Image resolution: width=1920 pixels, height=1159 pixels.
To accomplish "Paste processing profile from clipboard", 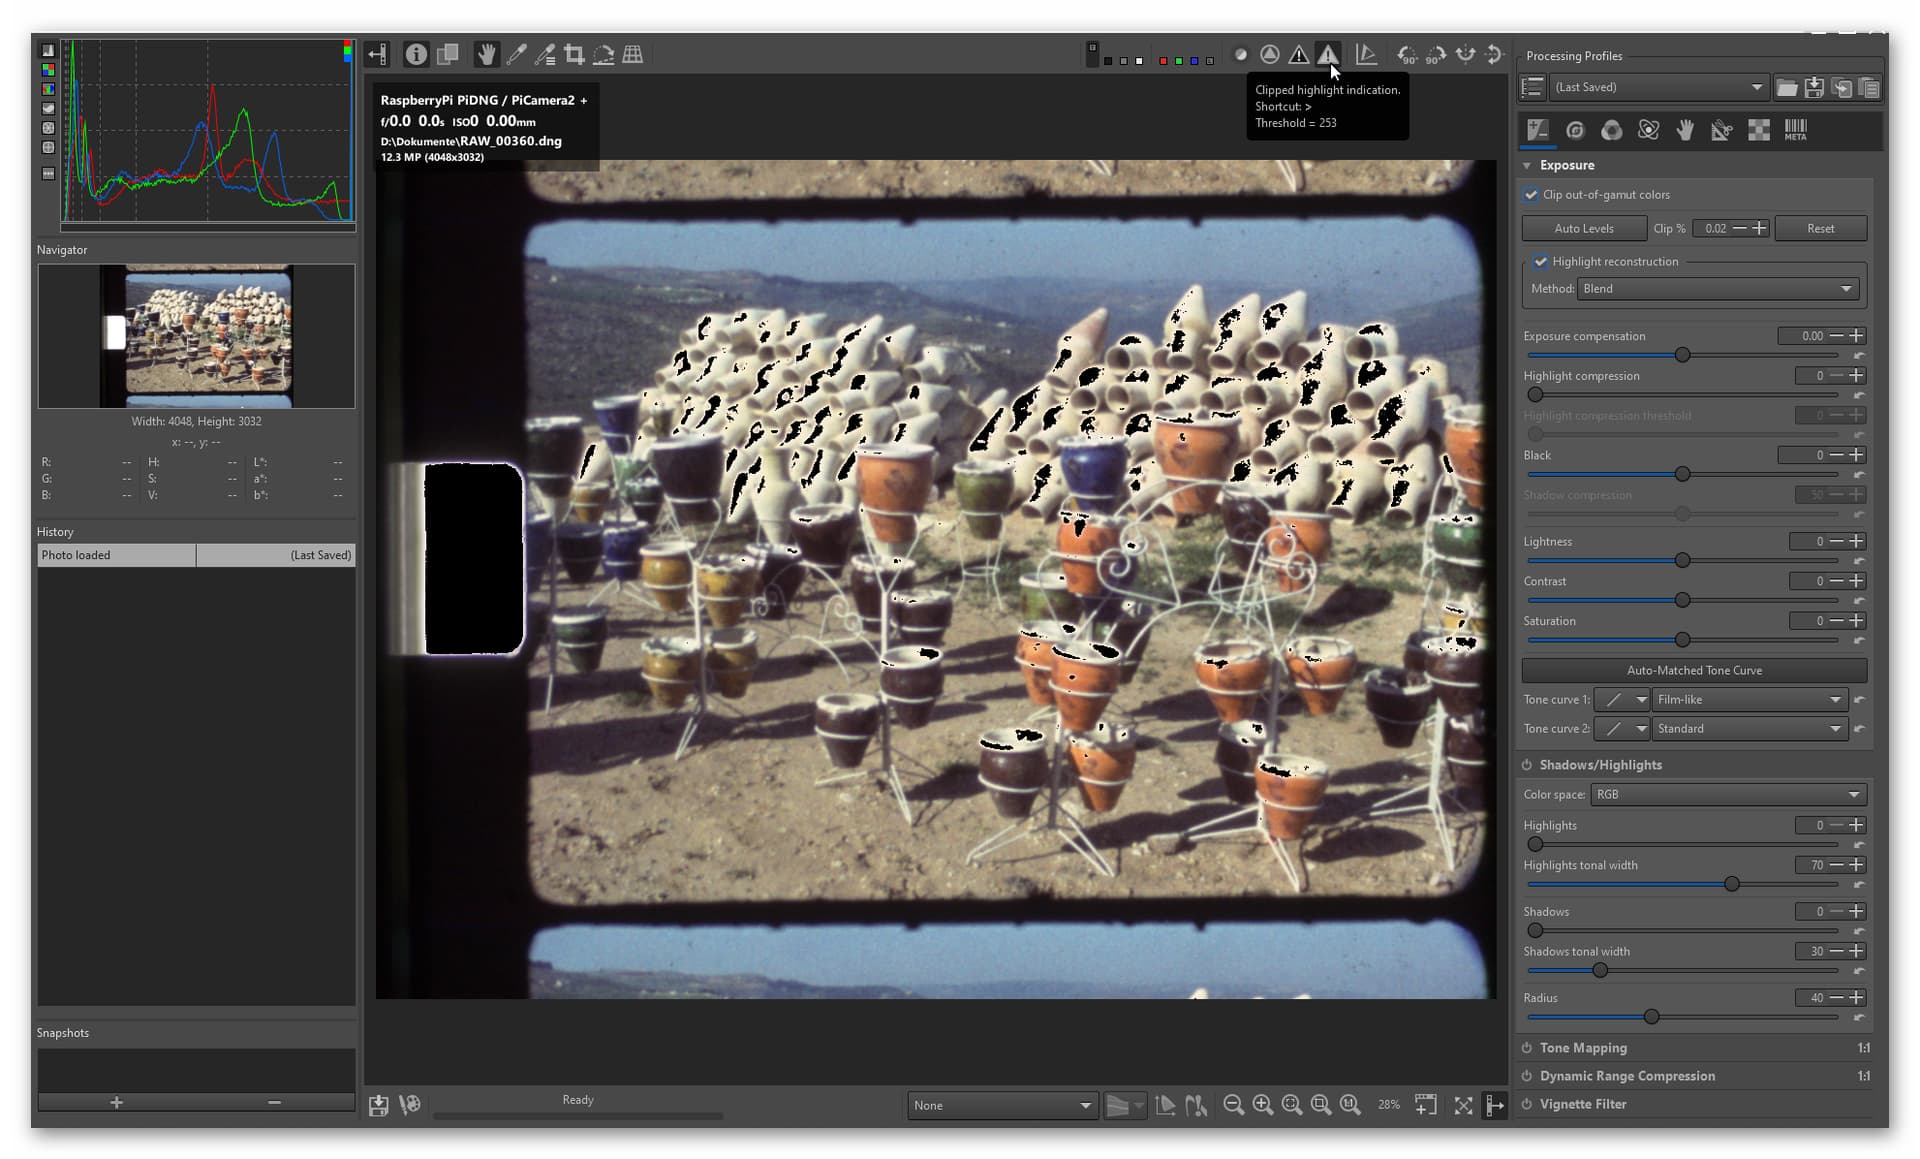I will point(1868,88).
